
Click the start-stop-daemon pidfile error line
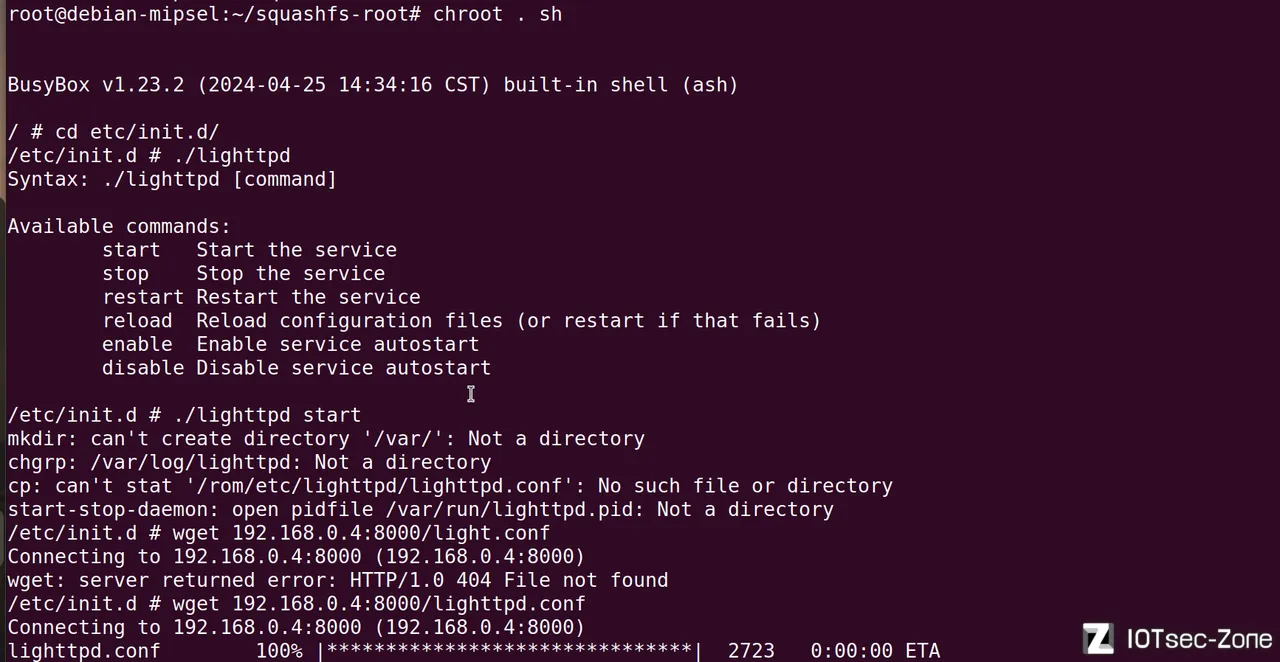[x=420, y=510]
